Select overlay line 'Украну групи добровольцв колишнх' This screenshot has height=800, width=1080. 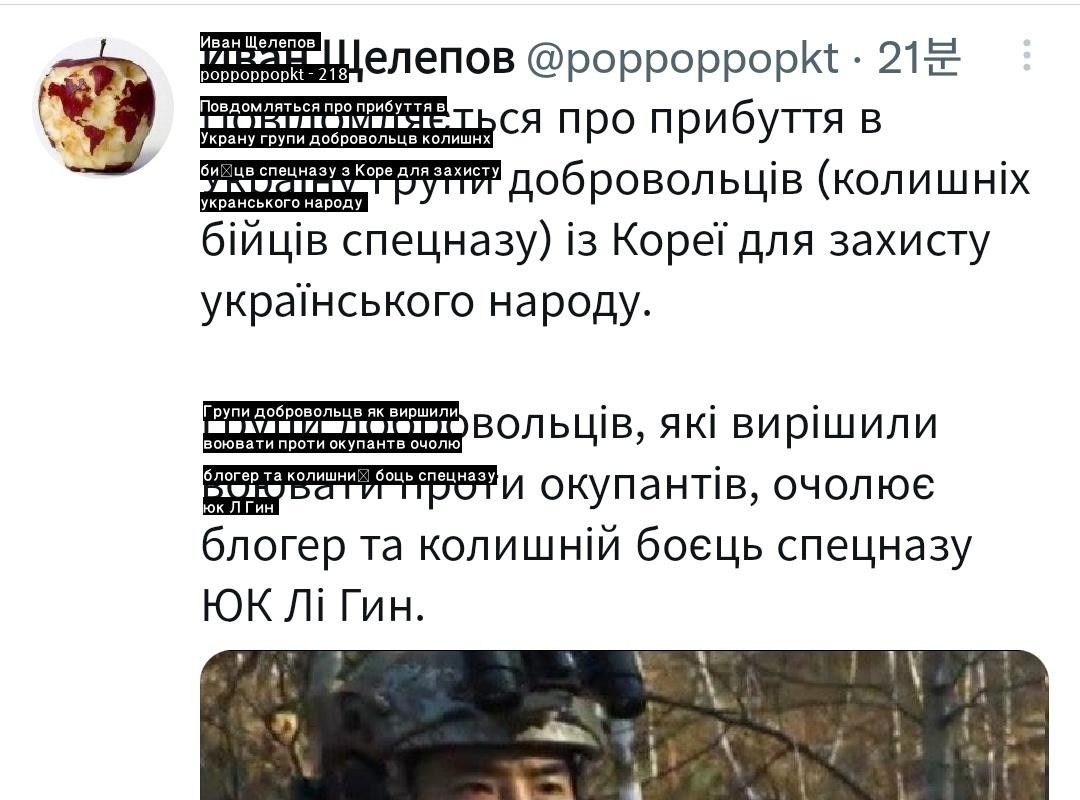point(346,138)
